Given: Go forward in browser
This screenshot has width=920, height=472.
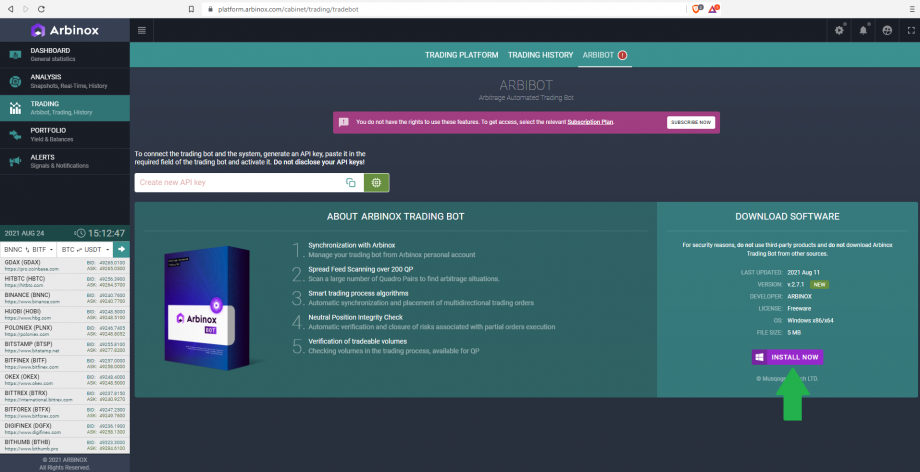Looking at the screenshot, I should 25,9.
